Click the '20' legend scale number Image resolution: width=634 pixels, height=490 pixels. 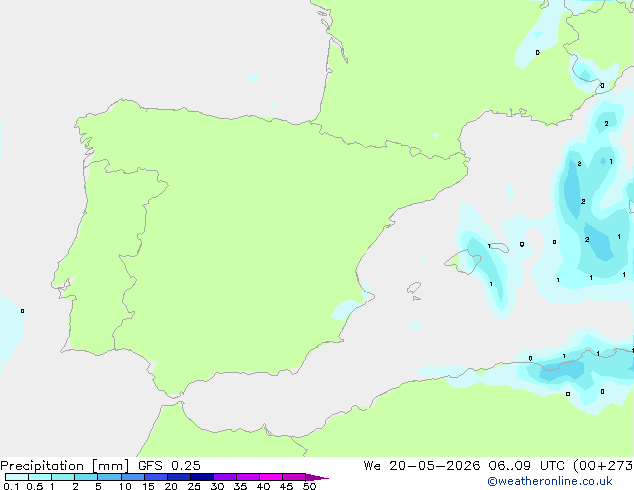click(171, 486)
